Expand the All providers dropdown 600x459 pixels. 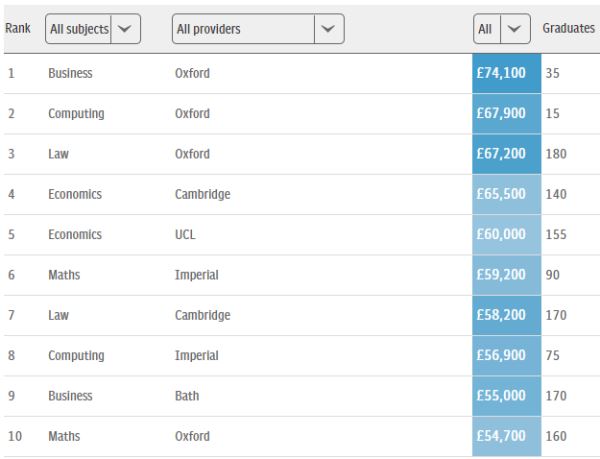pyautogui.click(x=257, y=29)
